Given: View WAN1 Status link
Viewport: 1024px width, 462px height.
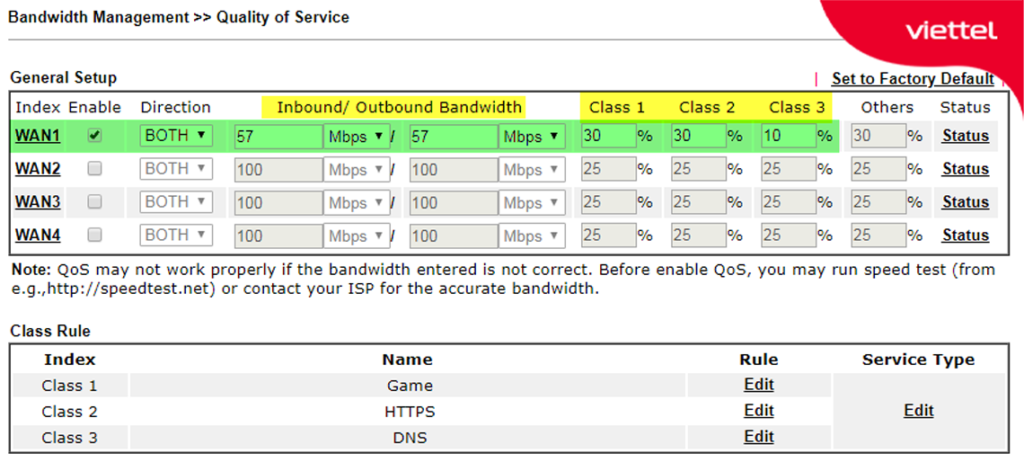Looking at the screenshot, I should click(x=965, y=136).
